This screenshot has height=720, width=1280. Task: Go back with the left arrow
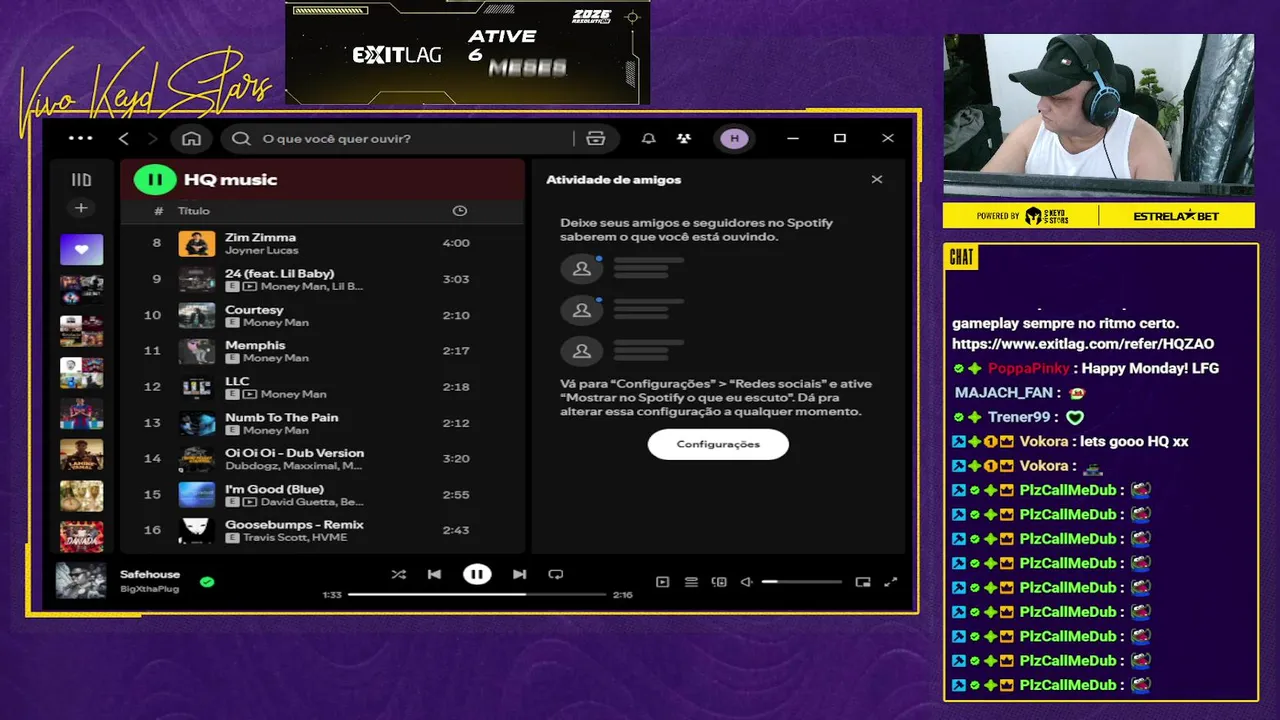(124, 138)
